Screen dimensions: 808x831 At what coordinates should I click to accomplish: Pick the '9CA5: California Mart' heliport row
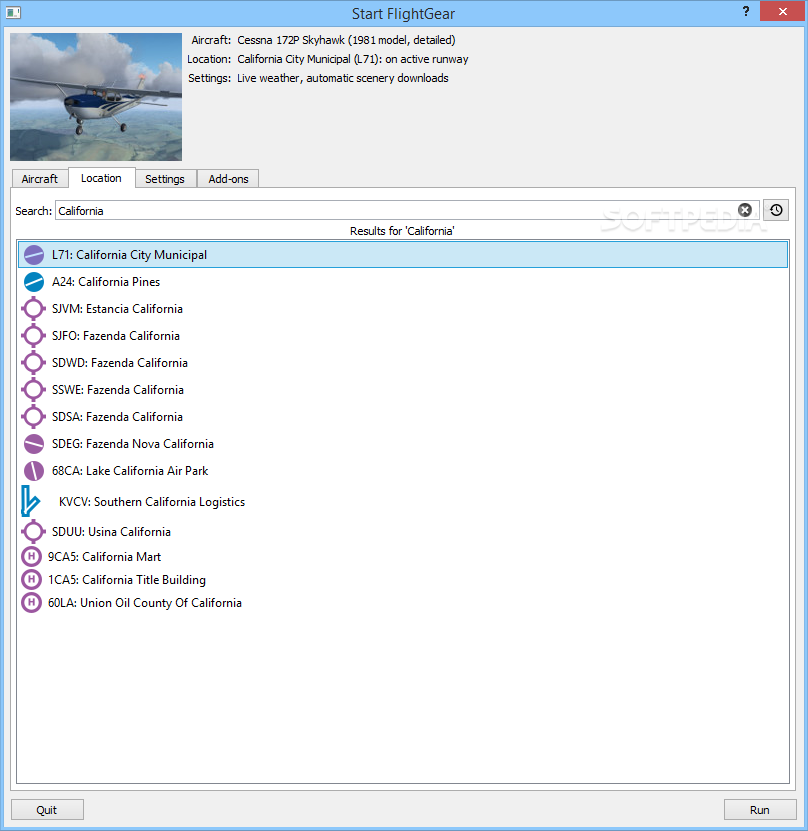point(403,556)
